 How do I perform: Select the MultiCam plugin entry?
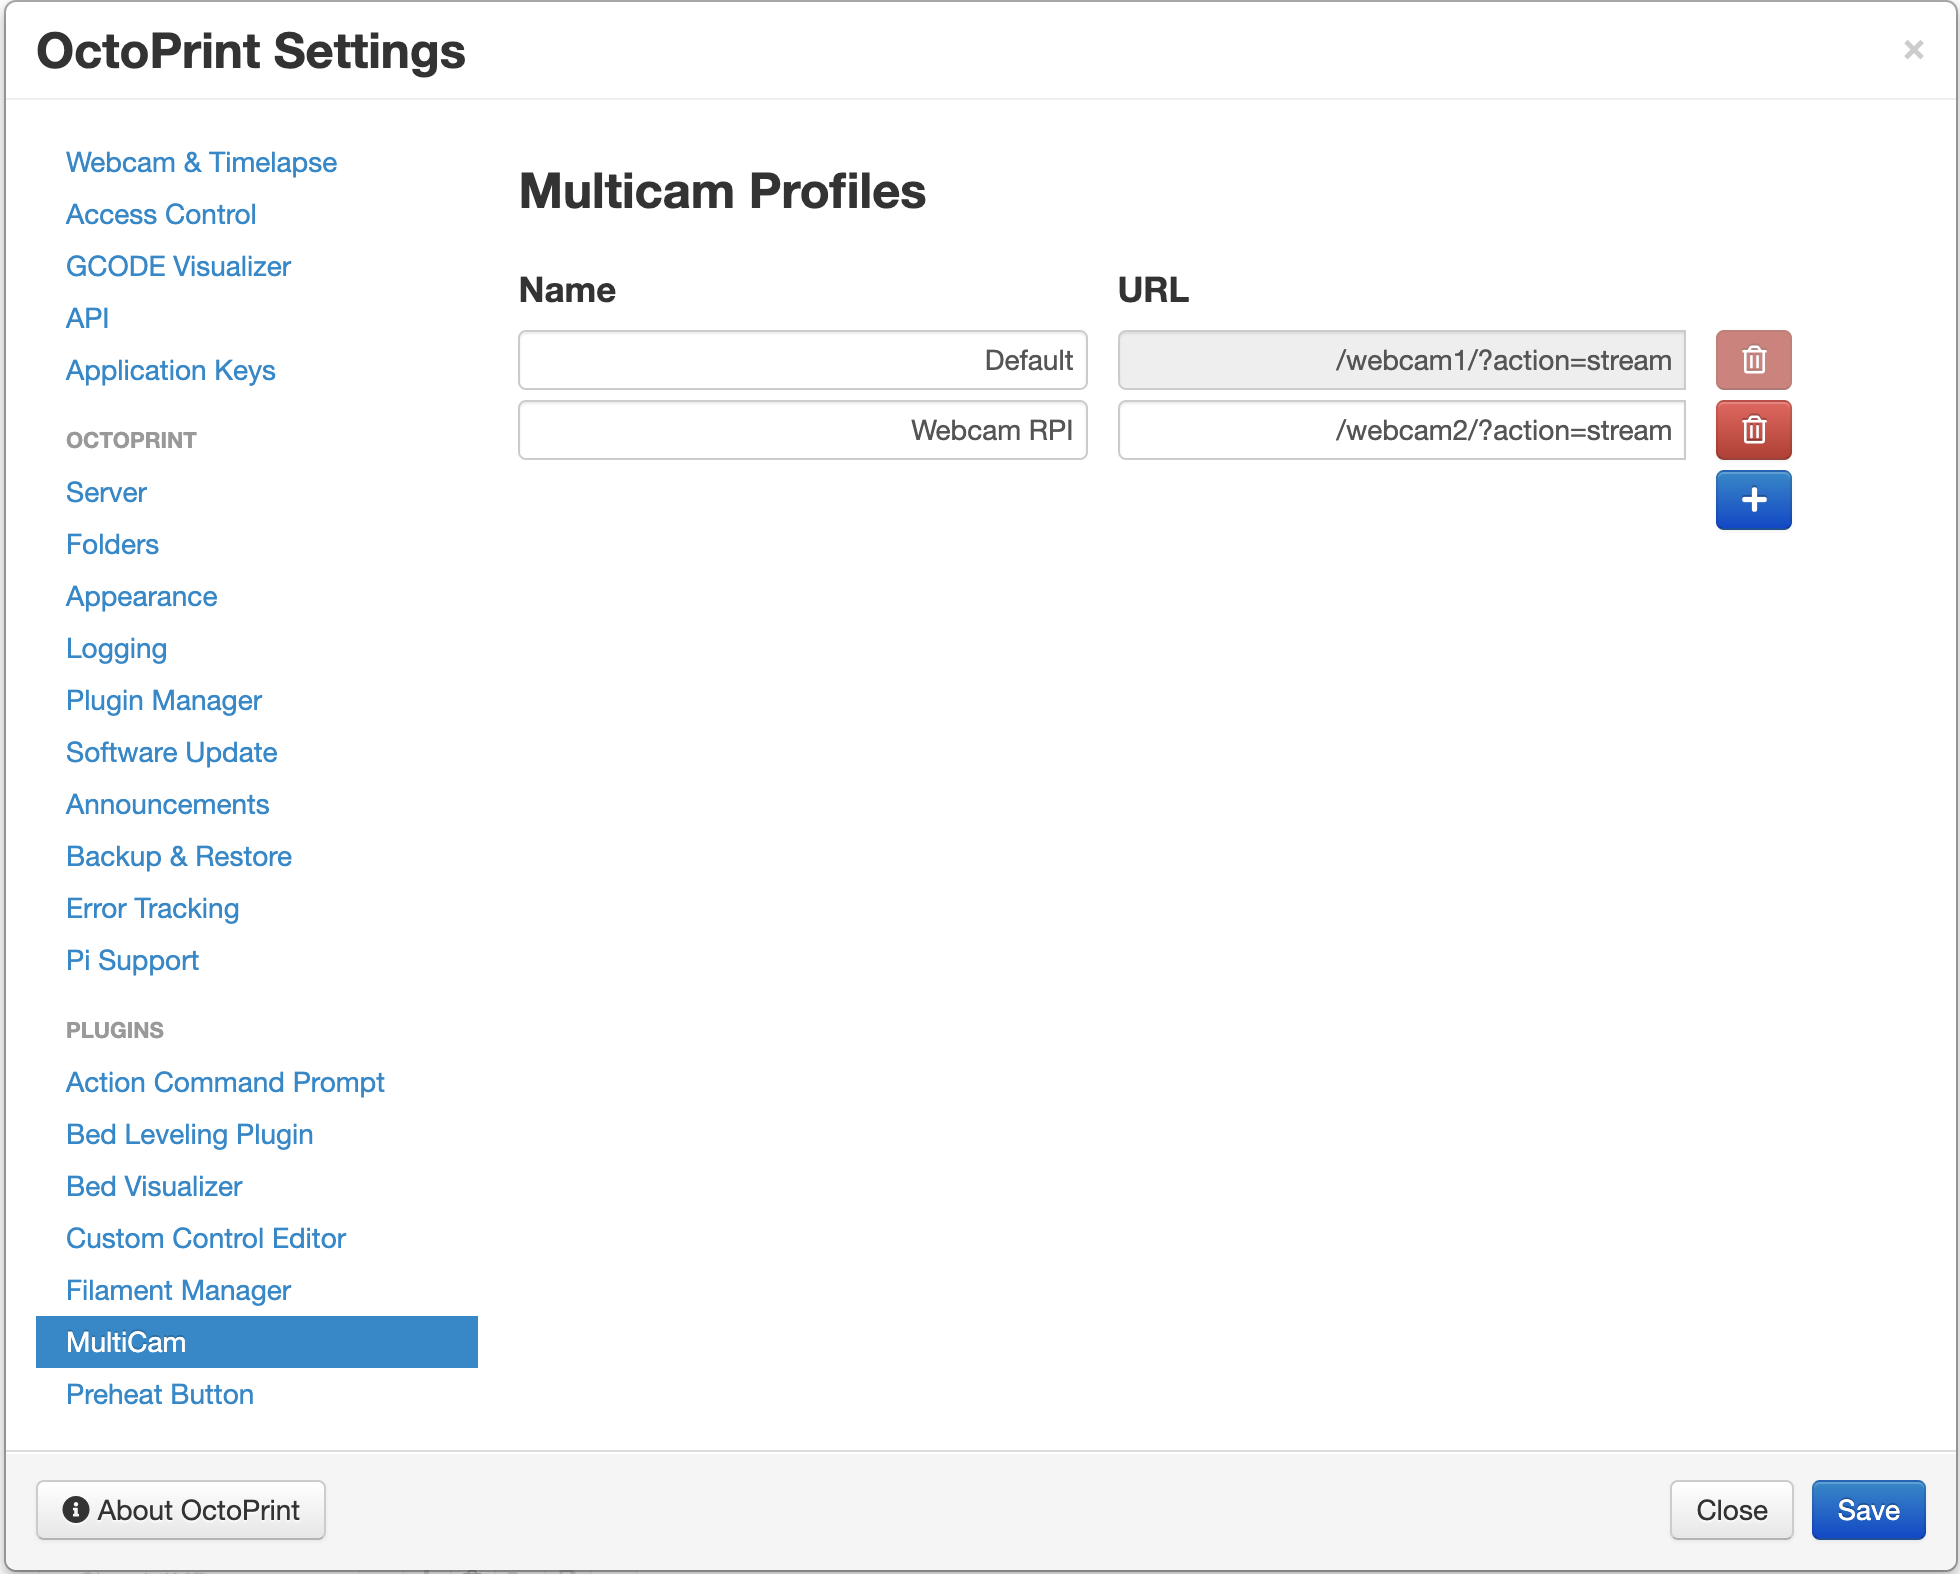coord(257,1342)
